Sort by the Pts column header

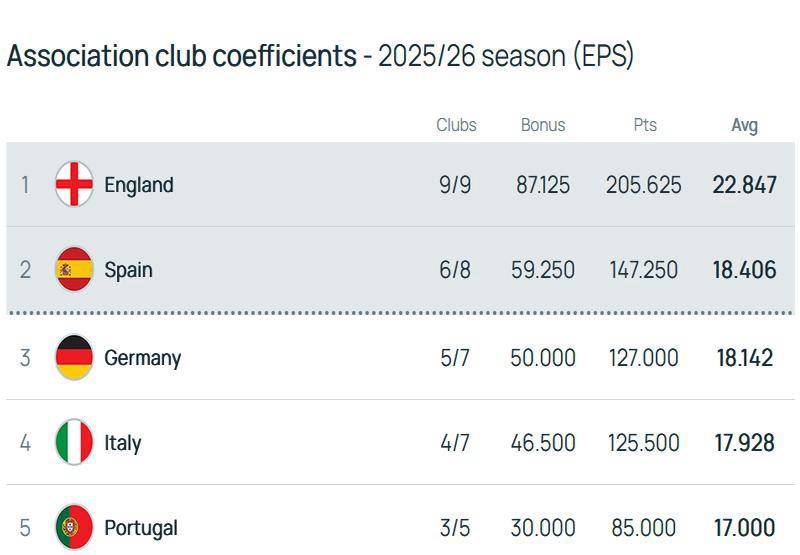point(645,125)
